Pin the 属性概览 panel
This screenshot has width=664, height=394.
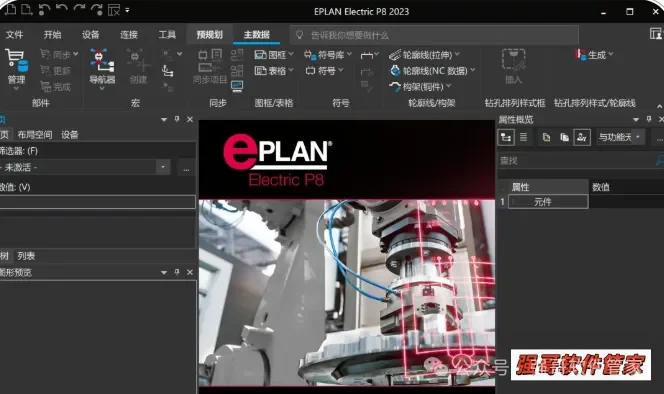[649, 119]
